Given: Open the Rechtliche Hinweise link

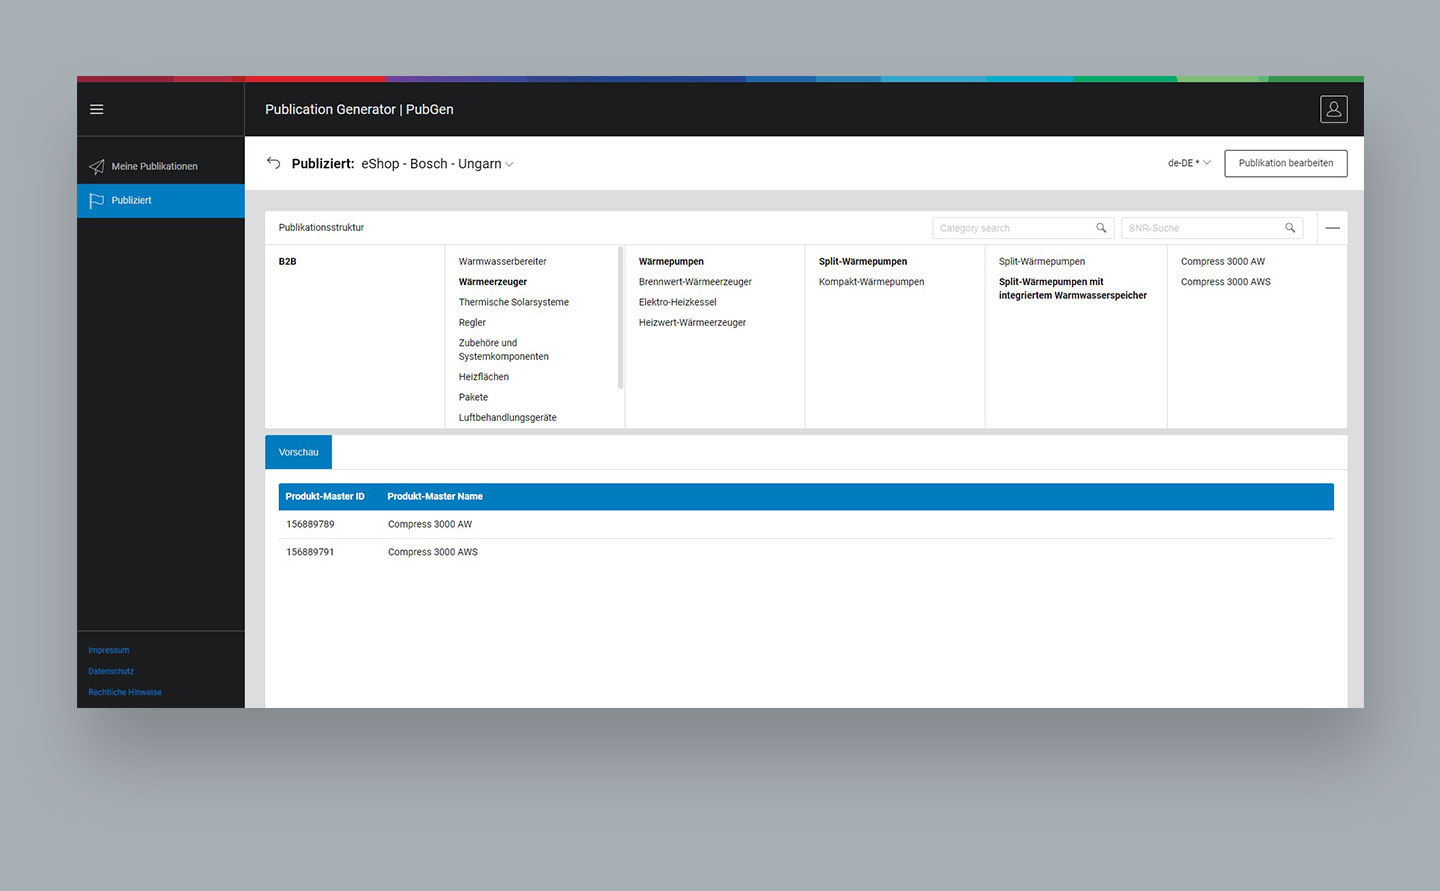Looking at the screenshot, I should click(x=125, y=692).
